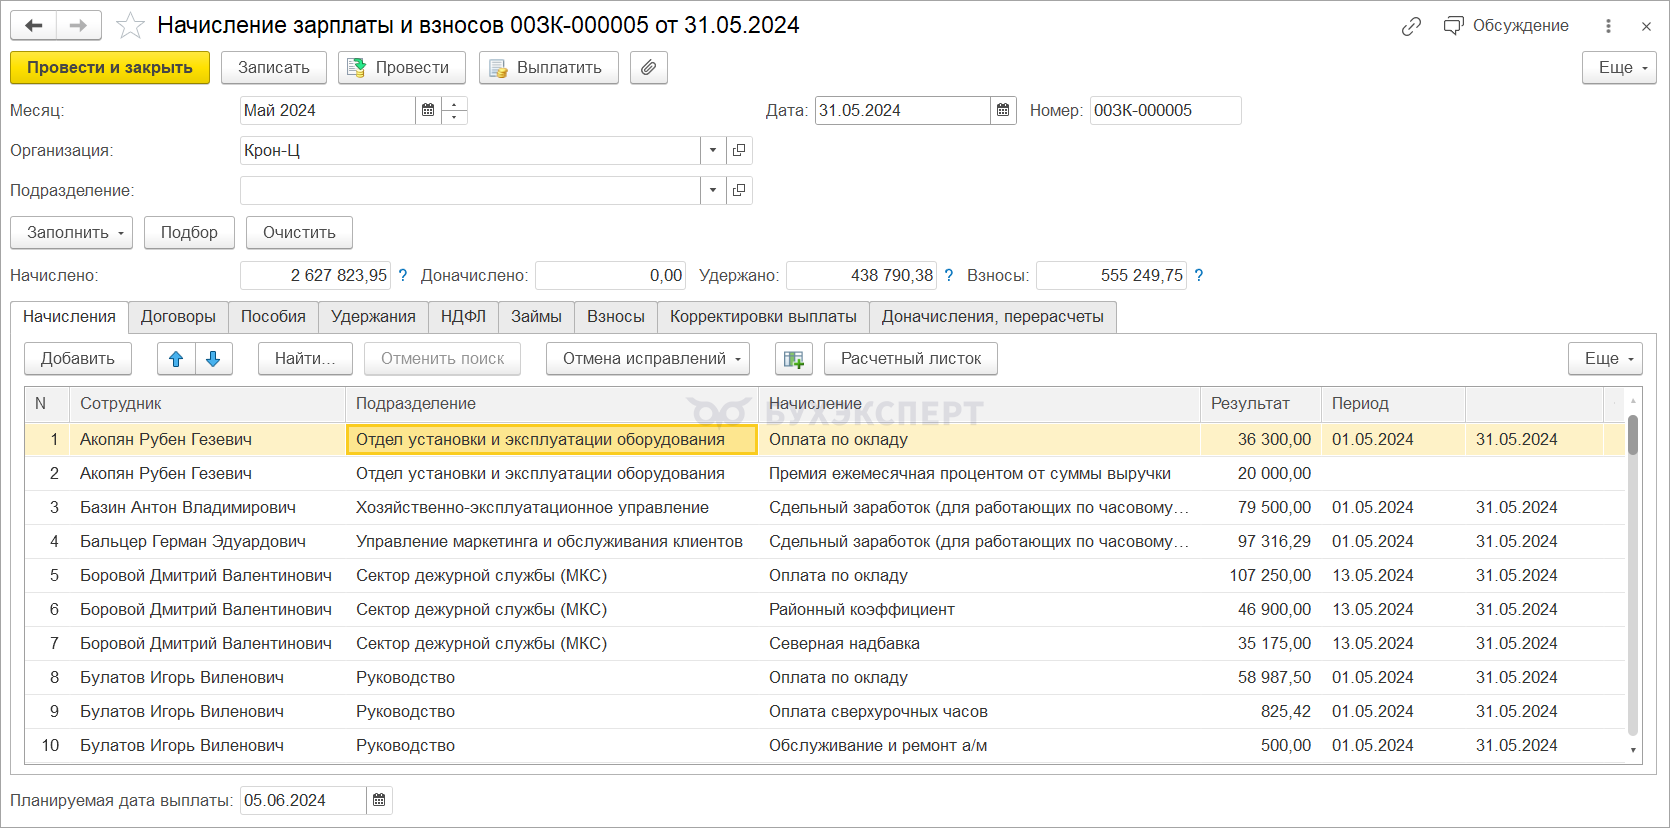Open calendar for planned payment date
This screenshot has height=828, width=1670.
tap(379, 800)
